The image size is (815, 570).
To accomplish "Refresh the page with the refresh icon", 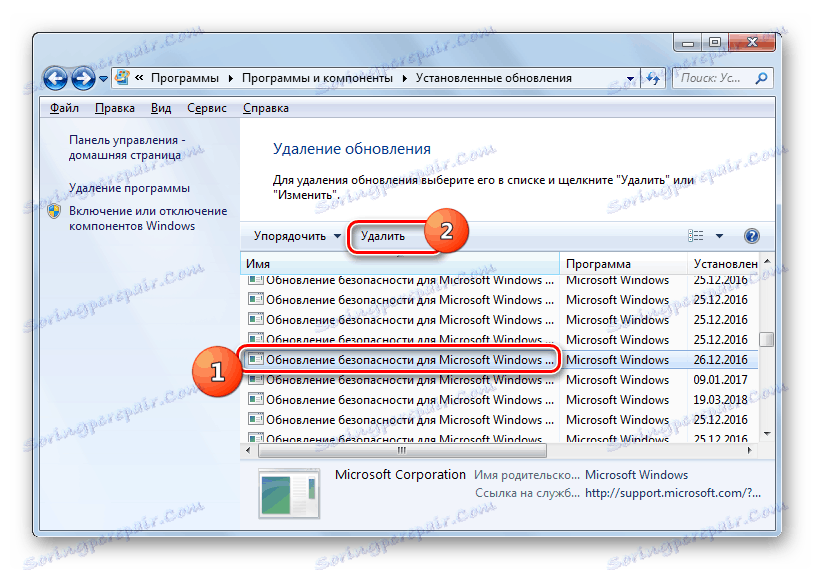I will point(653,78).
